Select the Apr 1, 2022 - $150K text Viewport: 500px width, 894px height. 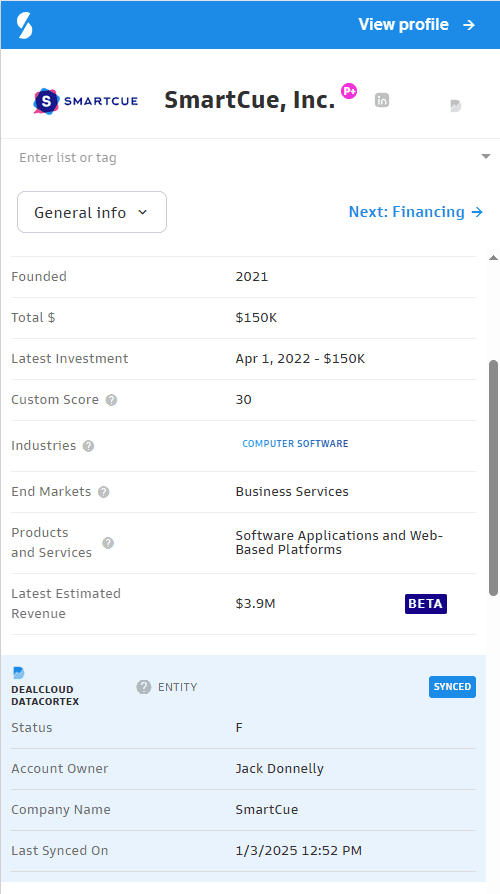click(300, 359)
